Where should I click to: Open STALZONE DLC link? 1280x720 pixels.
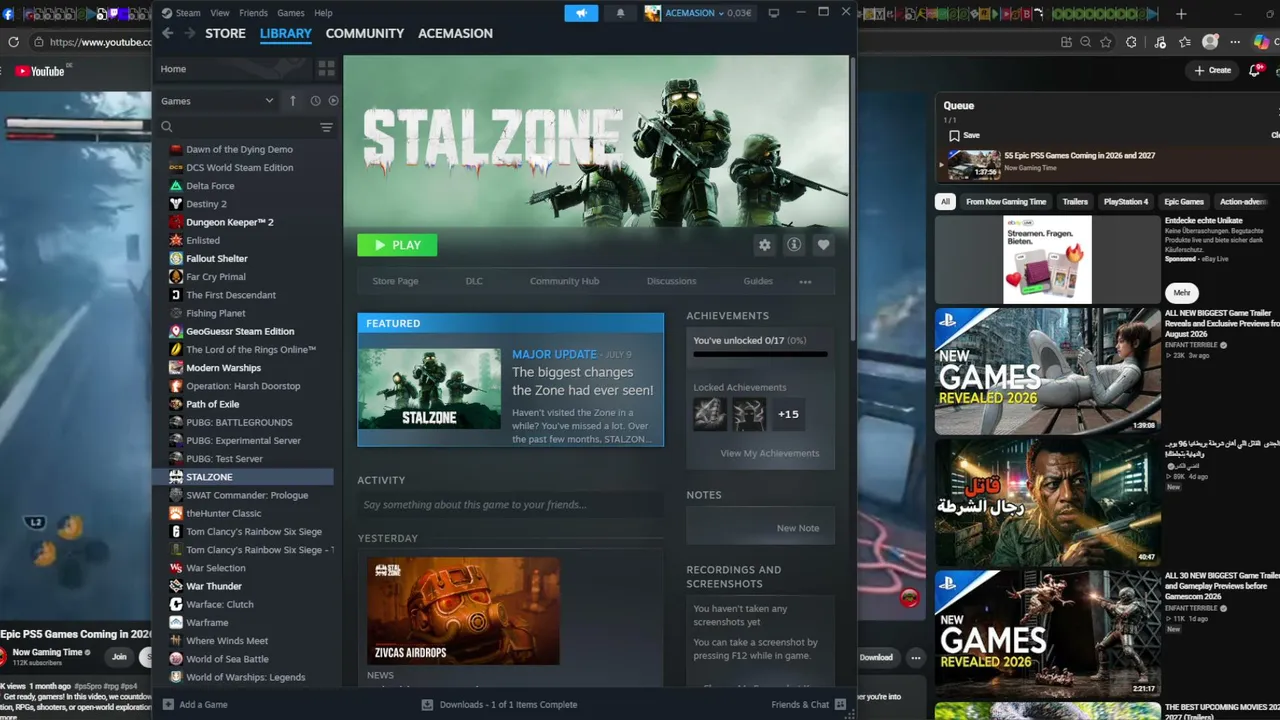474,281
